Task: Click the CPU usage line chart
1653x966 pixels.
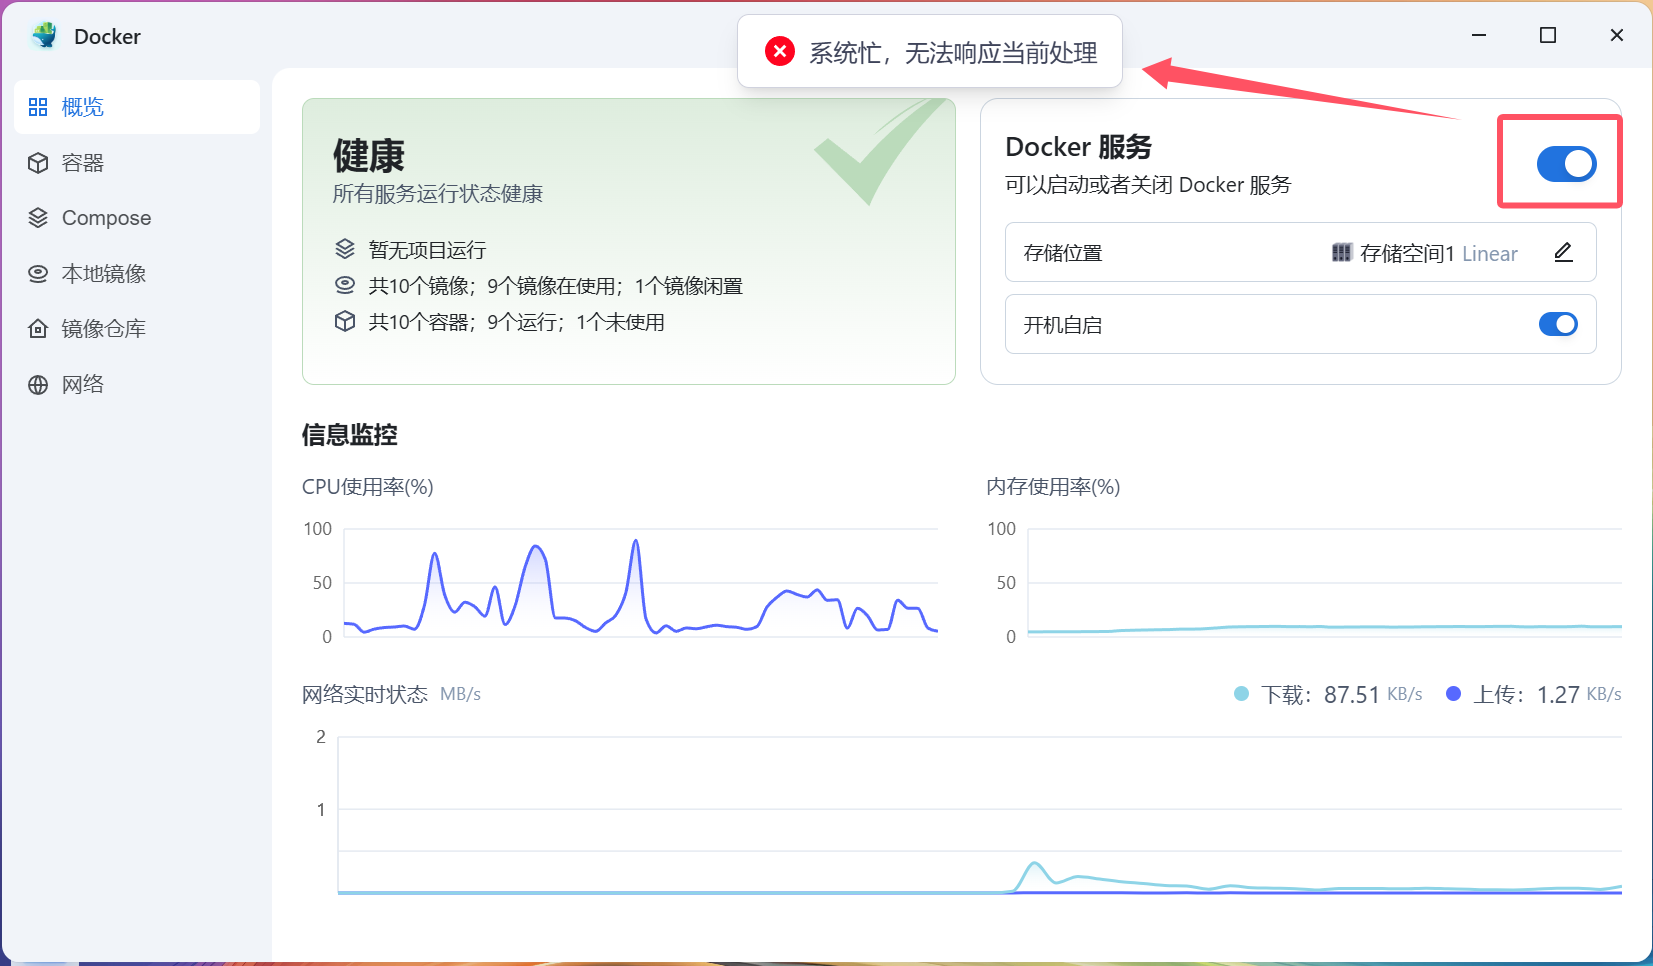Action: 641,583
